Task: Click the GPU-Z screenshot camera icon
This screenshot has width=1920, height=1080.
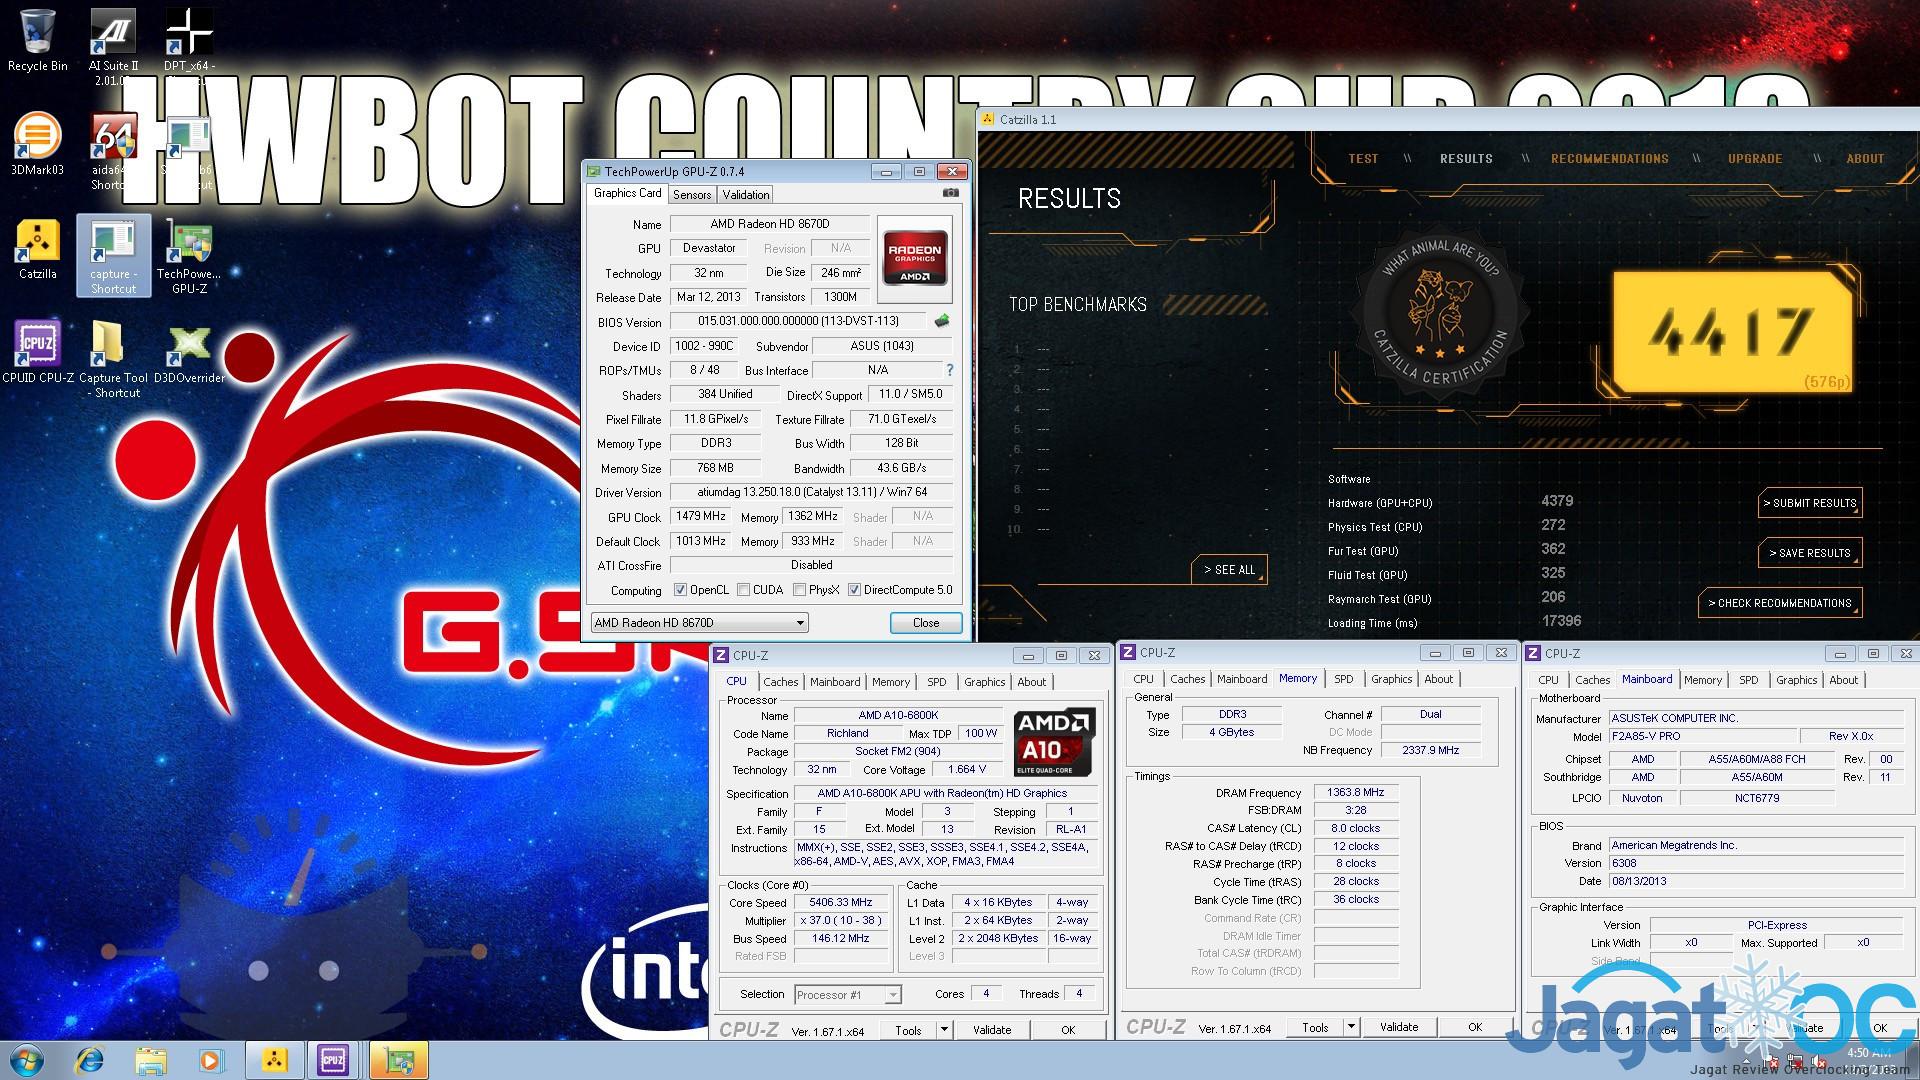Action: pyautogui.click(x=950, y=193)
